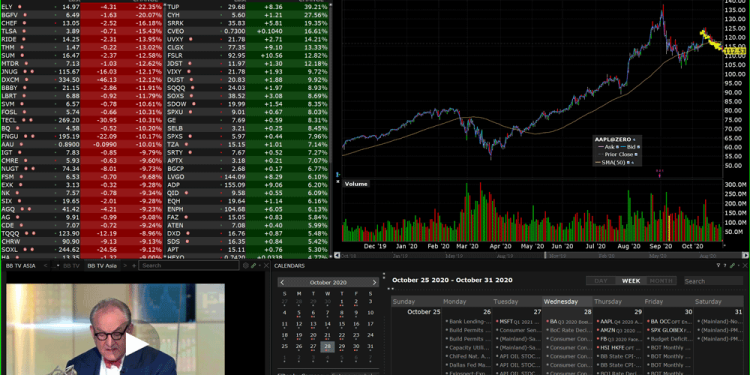Click the red dot next to JNUG
The image size is (750, 375).
click(25, 72)
